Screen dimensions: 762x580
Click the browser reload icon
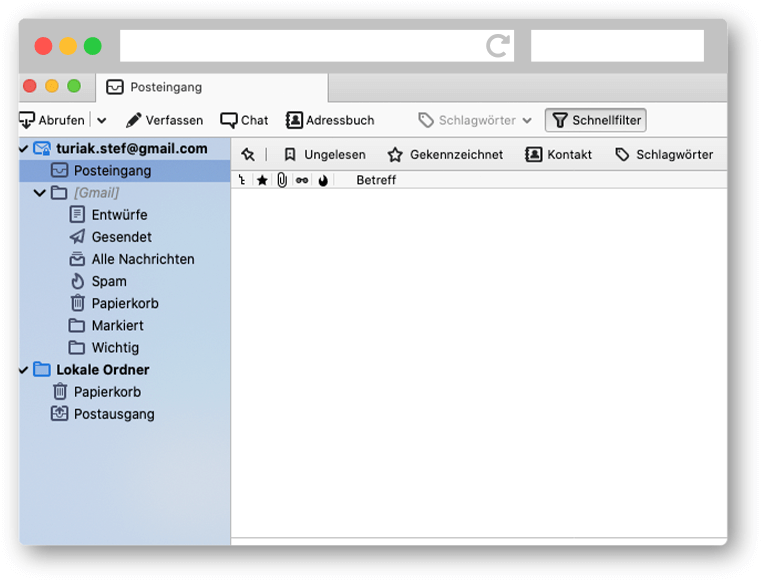click(498, 46)
